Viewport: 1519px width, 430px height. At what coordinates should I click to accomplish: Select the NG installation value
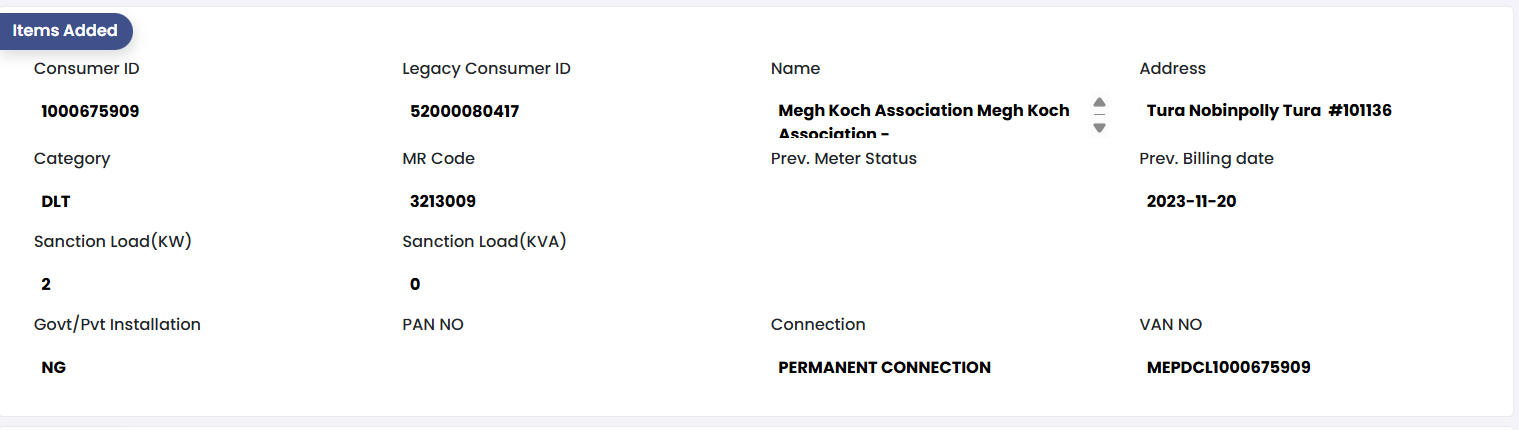(54, 368)
